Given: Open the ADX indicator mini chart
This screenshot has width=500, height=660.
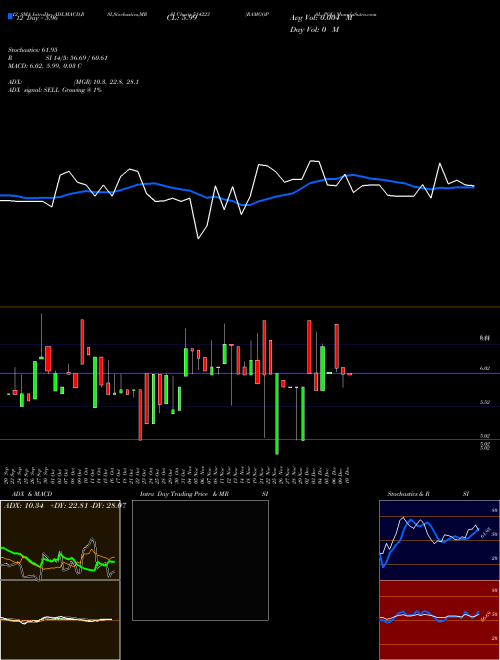Looking at the screenshot, I should (x=60, y=540).
